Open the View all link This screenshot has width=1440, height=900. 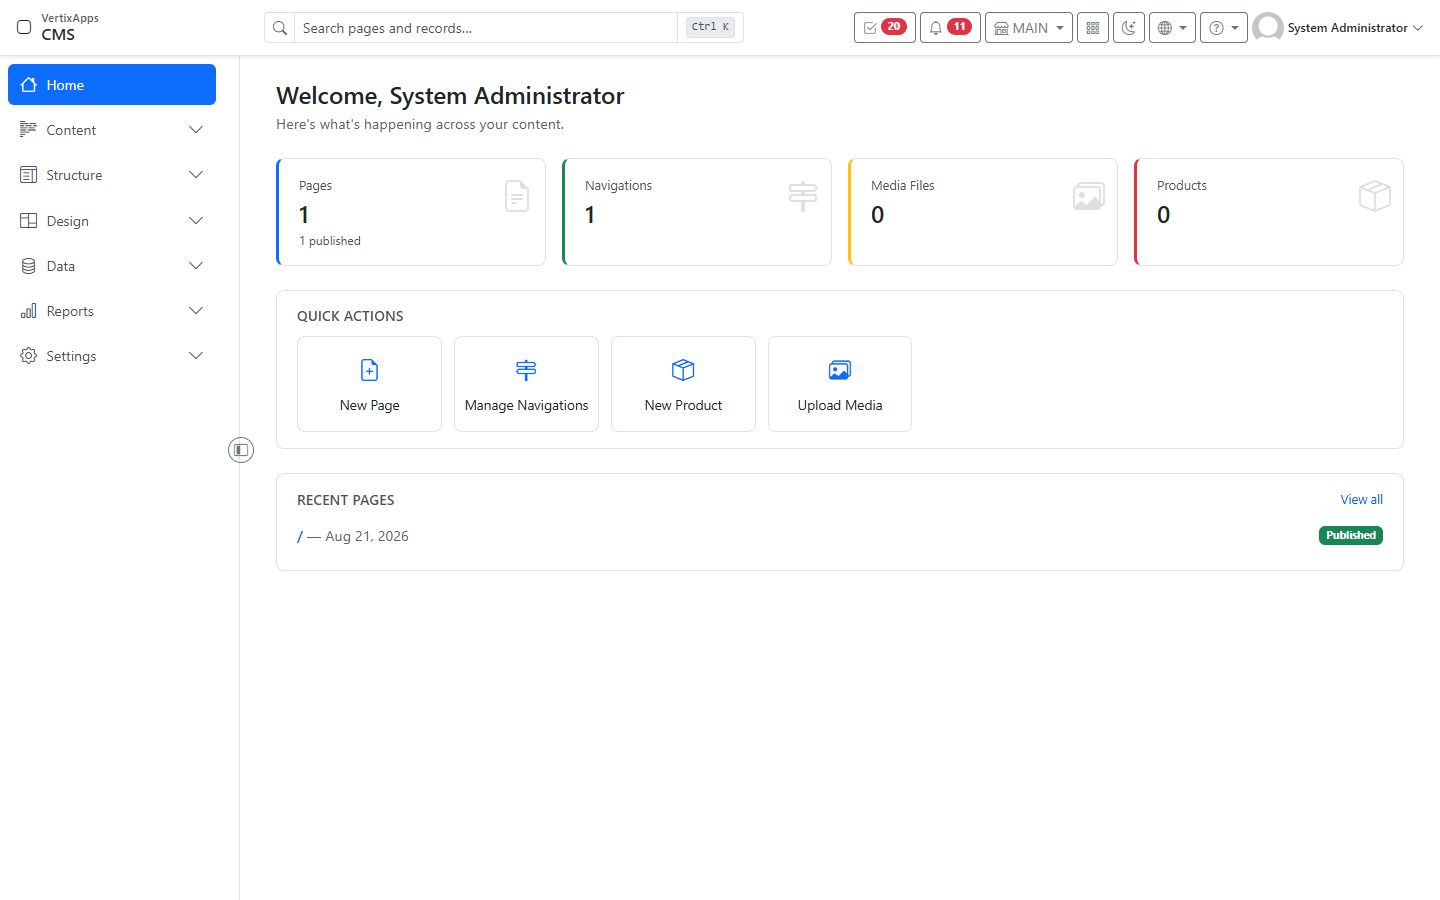1362,500
